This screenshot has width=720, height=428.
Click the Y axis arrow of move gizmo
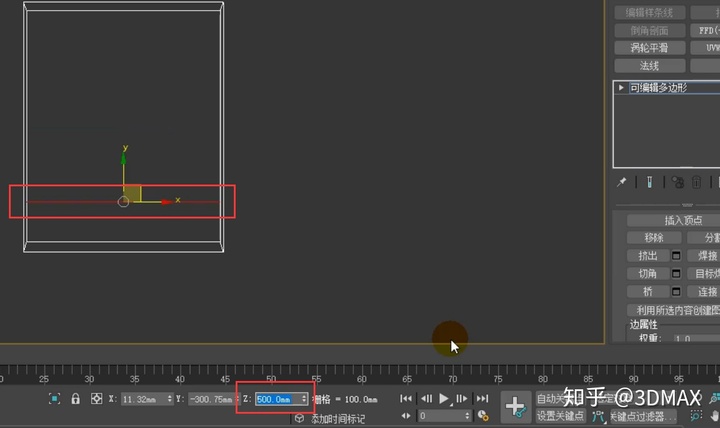click(124, 158)
